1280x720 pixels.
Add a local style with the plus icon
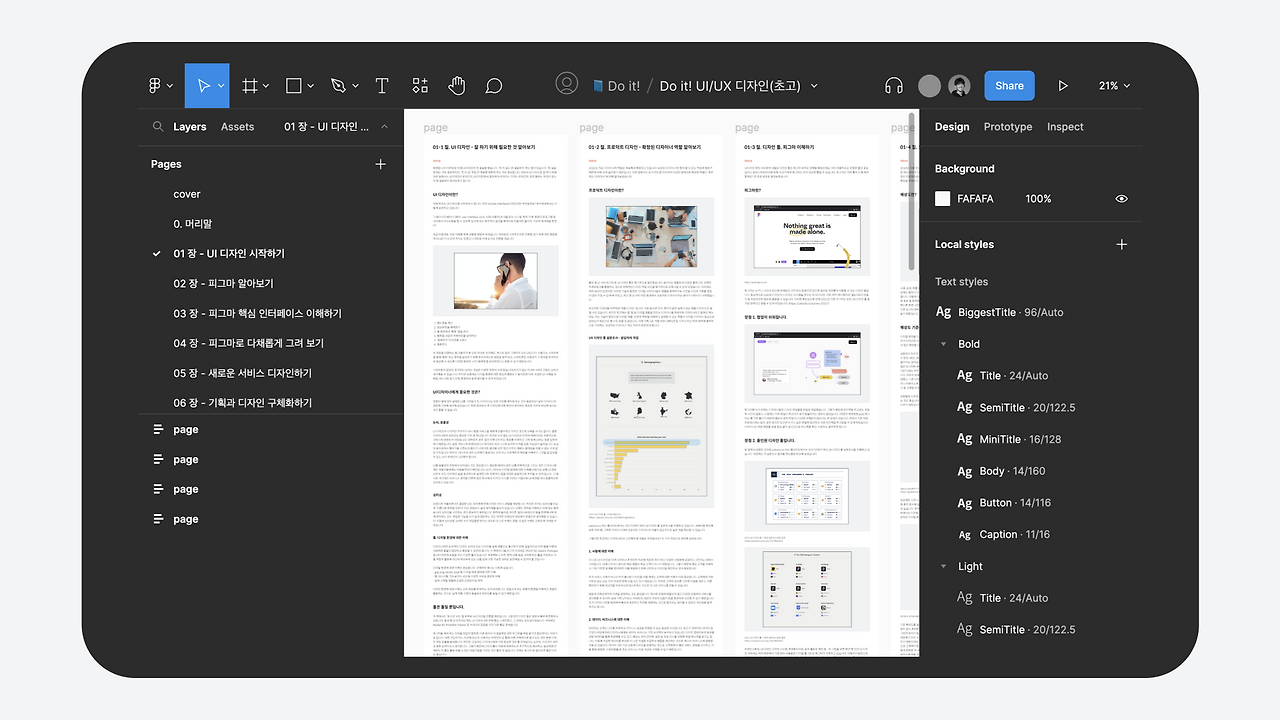click(1121, 244)
